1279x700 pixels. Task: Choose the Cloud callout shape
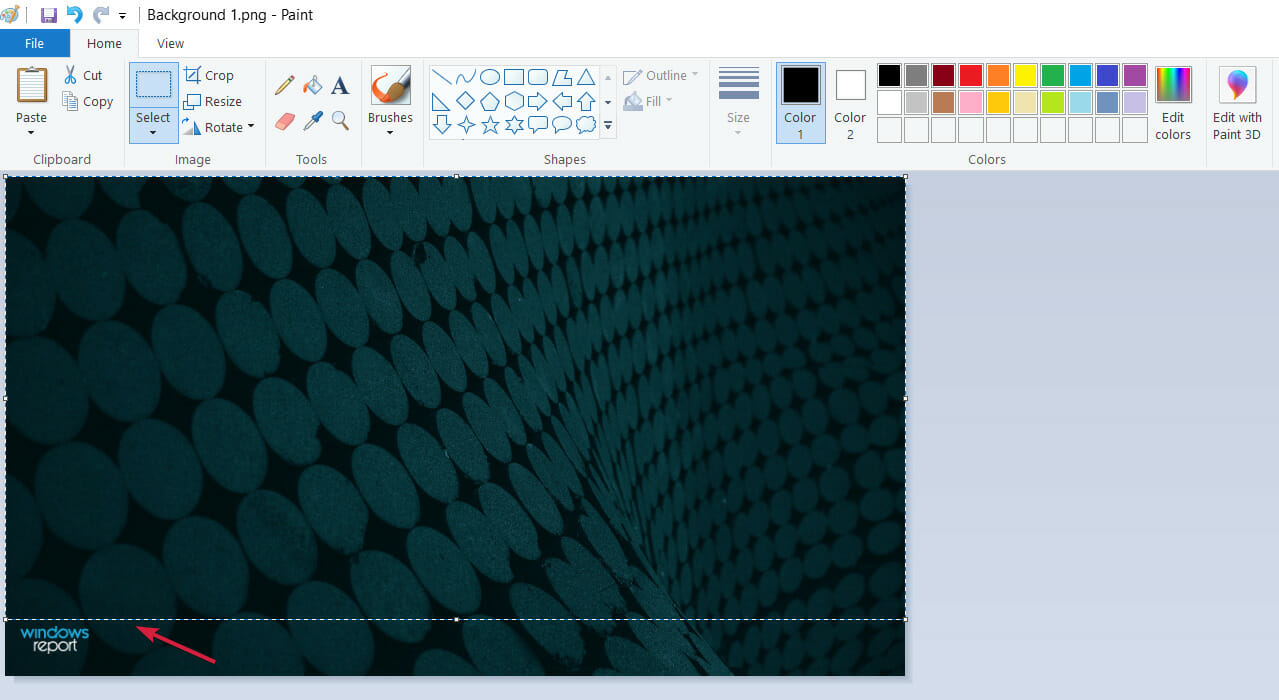click(x=586, y=125)
